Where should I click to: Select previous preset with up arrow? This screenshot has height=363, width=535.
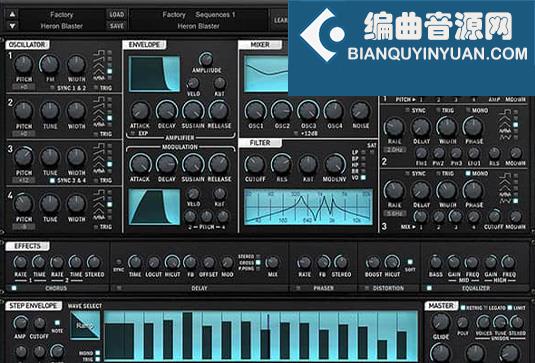[x=12, y=14]
